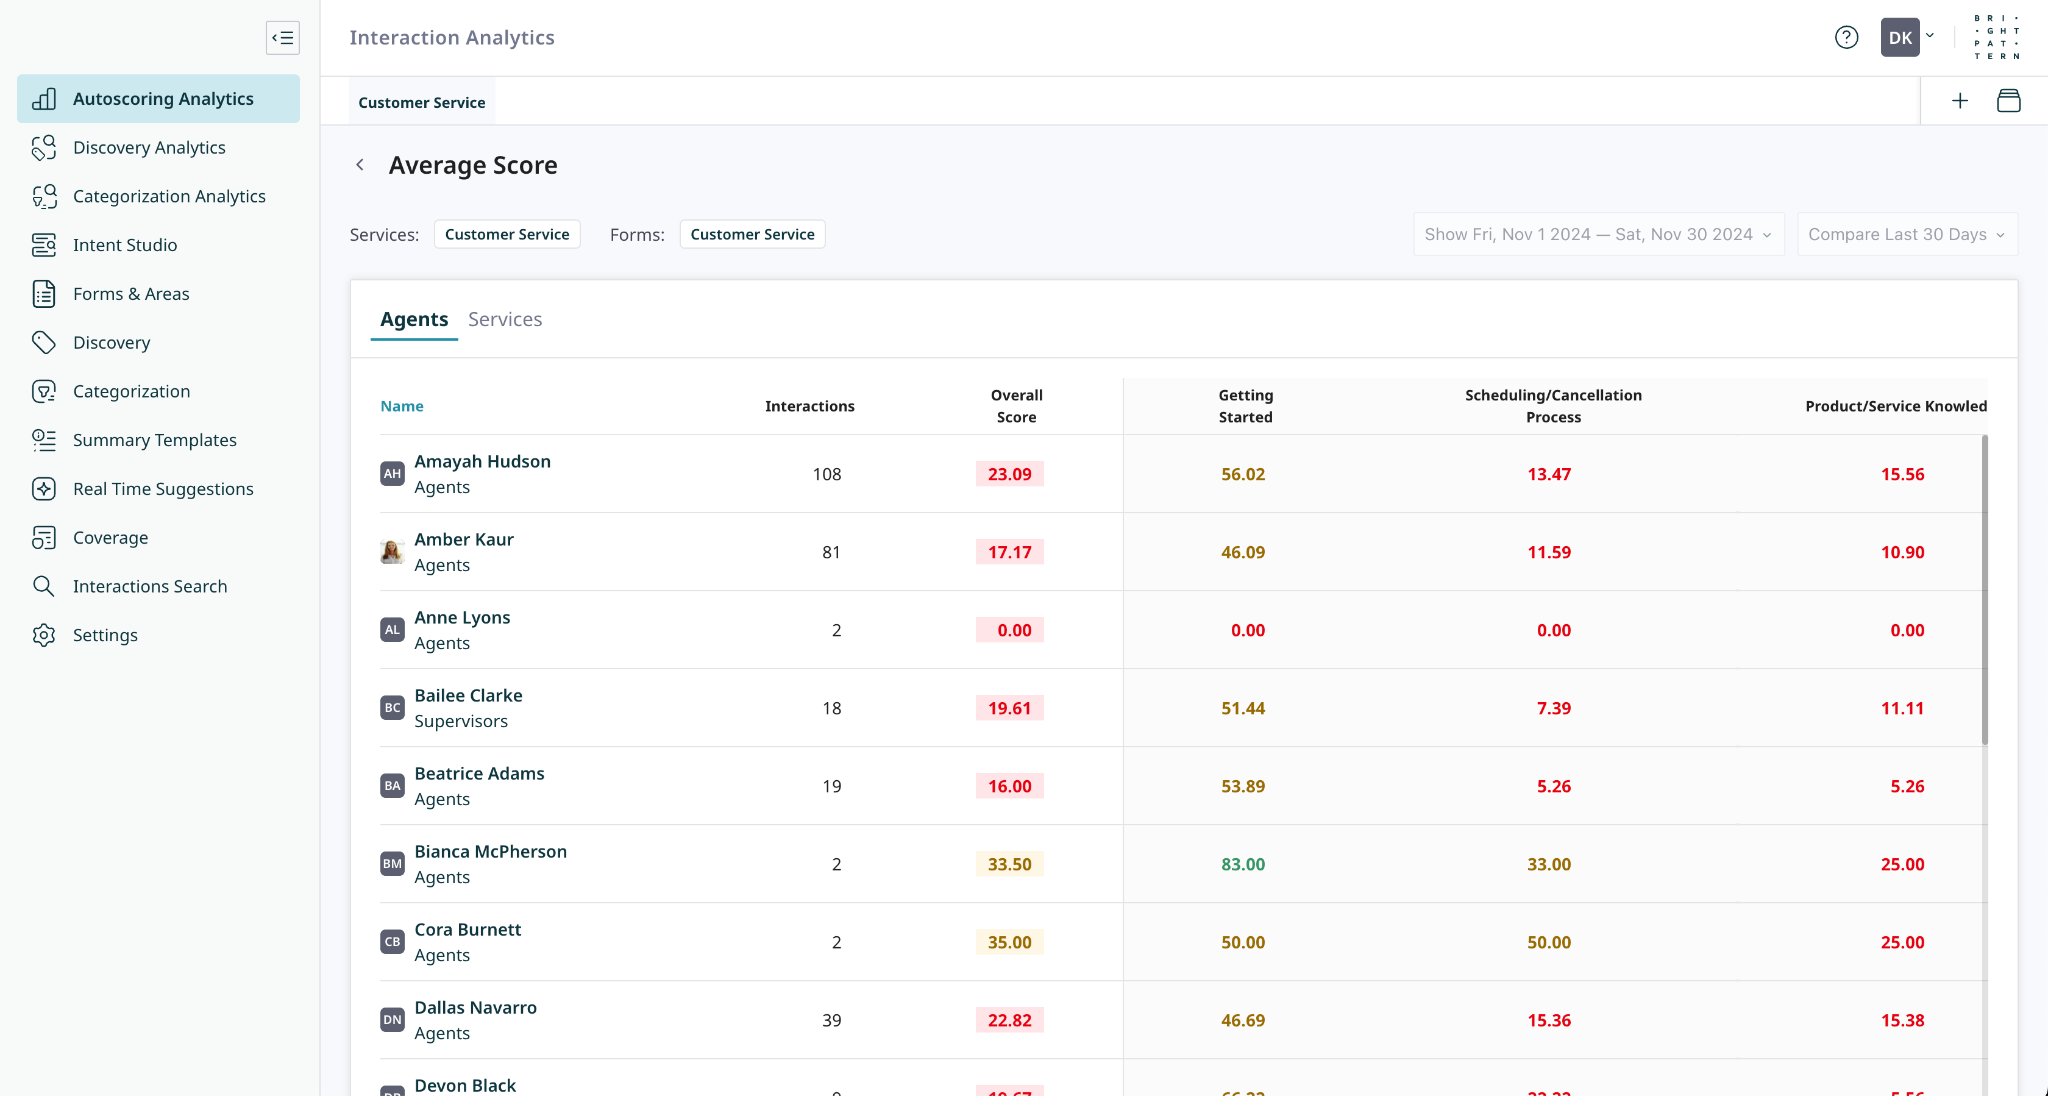Click Amber Kaur's profile photo
2048x1096 pixels.
pos(392,552)
